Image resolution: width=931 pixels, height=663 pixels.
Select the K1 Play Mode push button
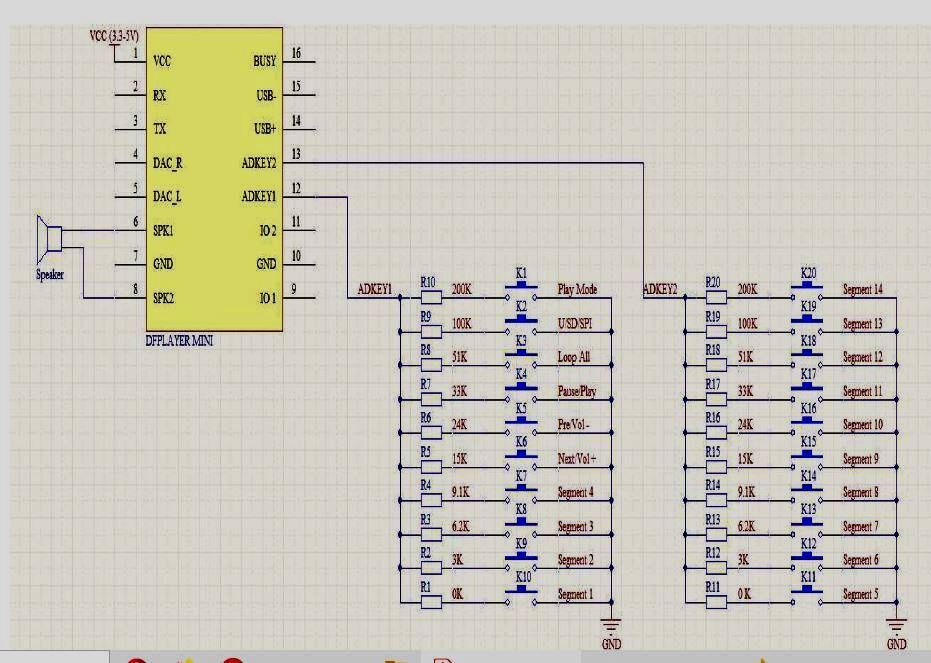pos(521,292)
